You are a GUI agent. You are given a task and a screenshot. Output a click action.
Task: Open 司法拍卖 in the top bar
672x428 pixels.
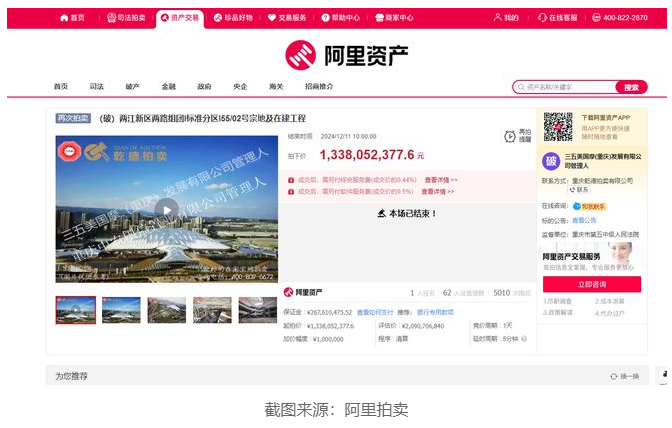126,18
